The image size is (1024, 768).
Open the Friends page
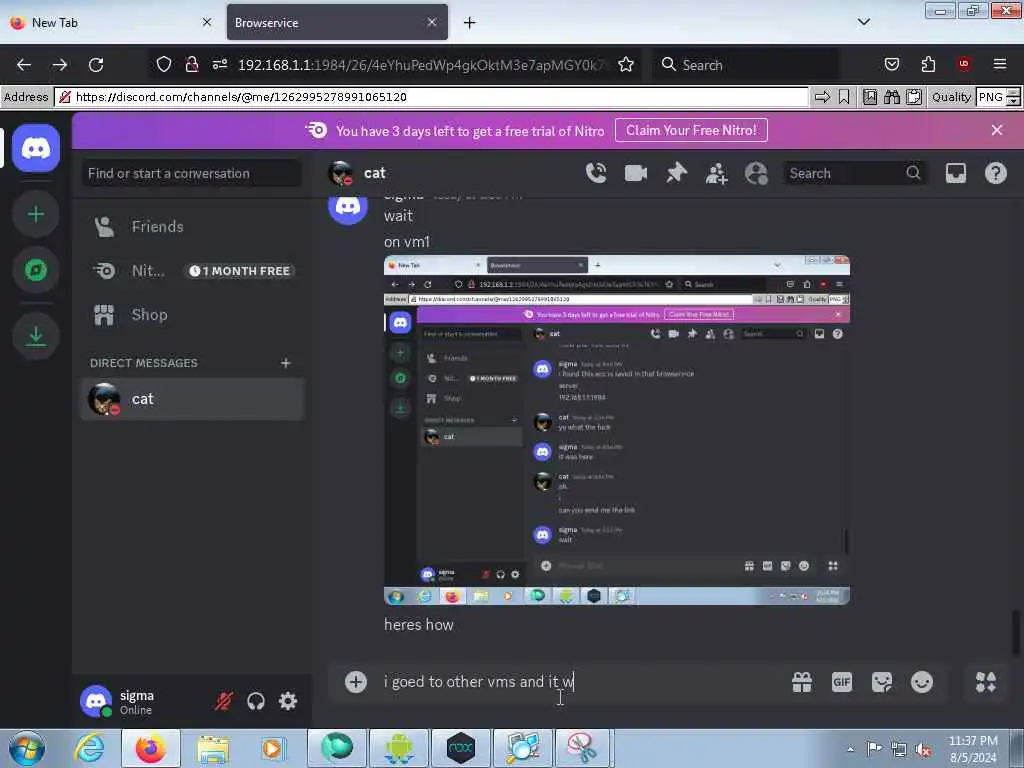(192, 227)
